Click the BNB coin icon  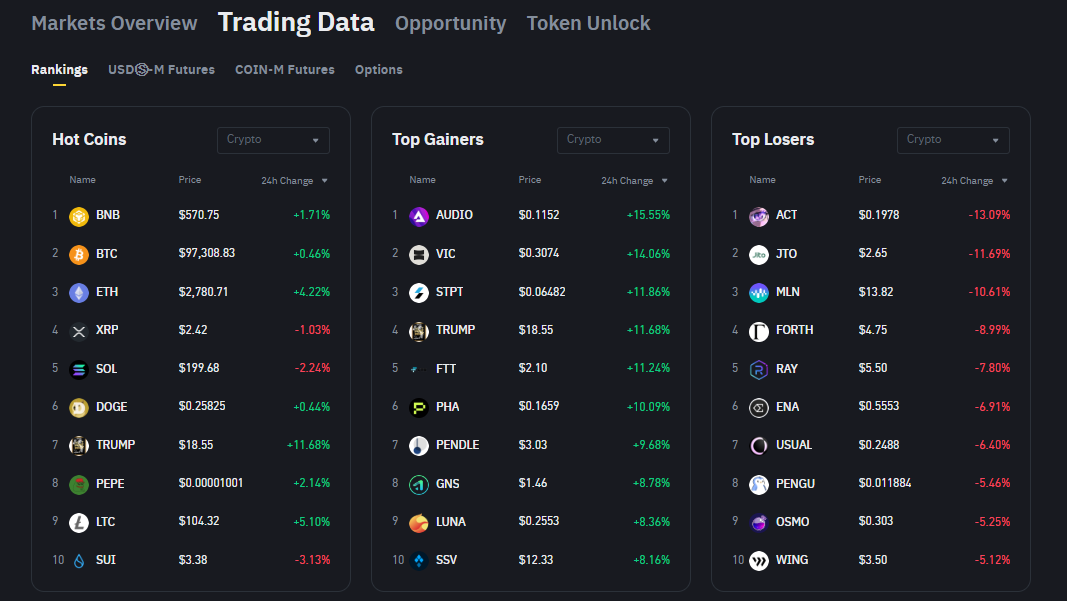79,215
